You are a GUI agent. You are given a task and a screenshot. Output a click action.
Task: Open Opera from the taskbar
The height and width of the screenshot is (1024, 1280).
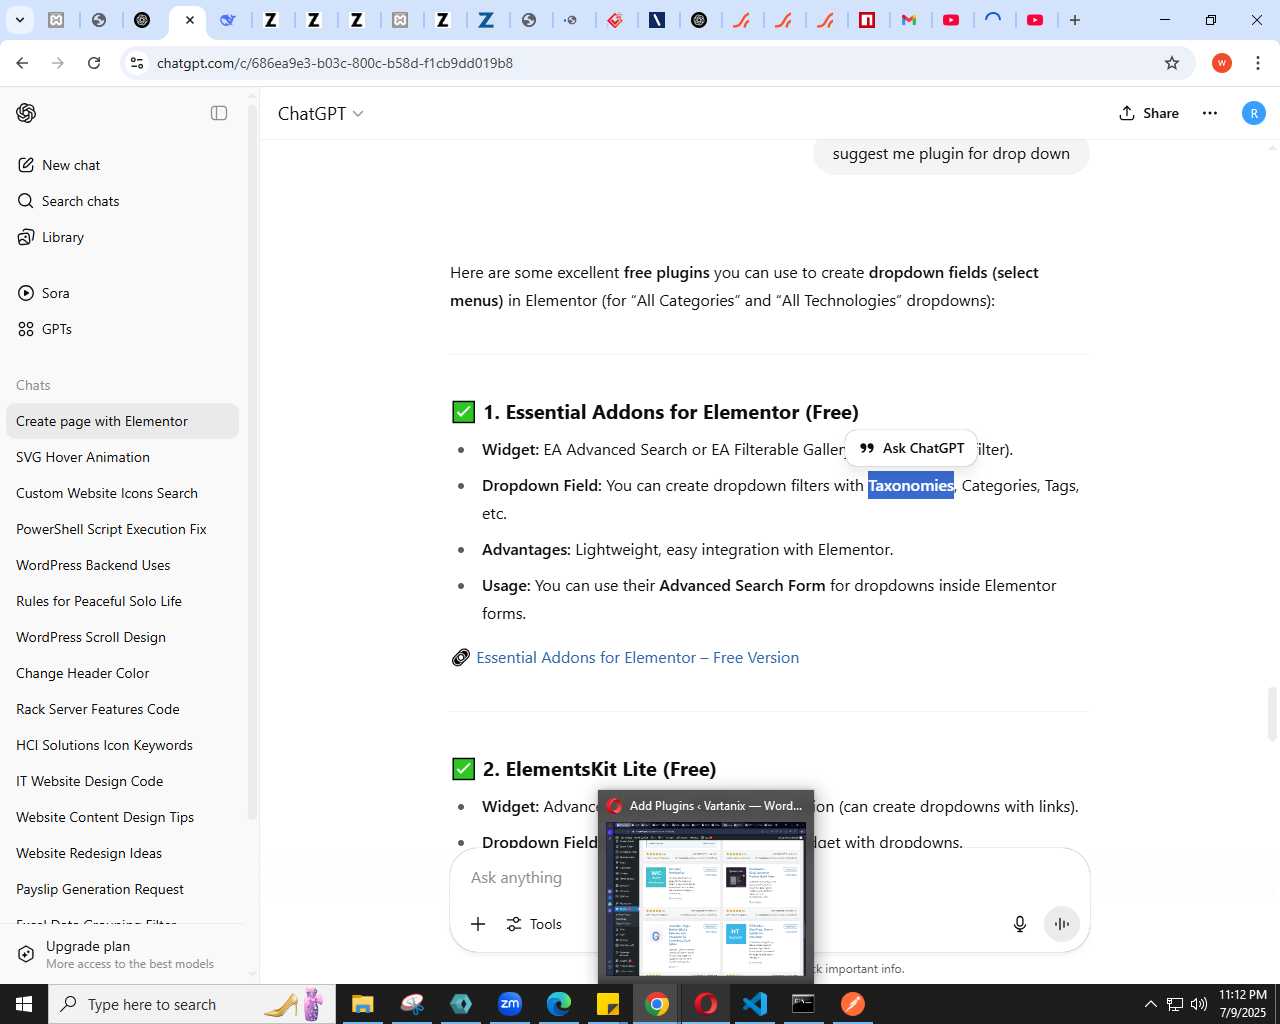click(x=706, y=1004)
